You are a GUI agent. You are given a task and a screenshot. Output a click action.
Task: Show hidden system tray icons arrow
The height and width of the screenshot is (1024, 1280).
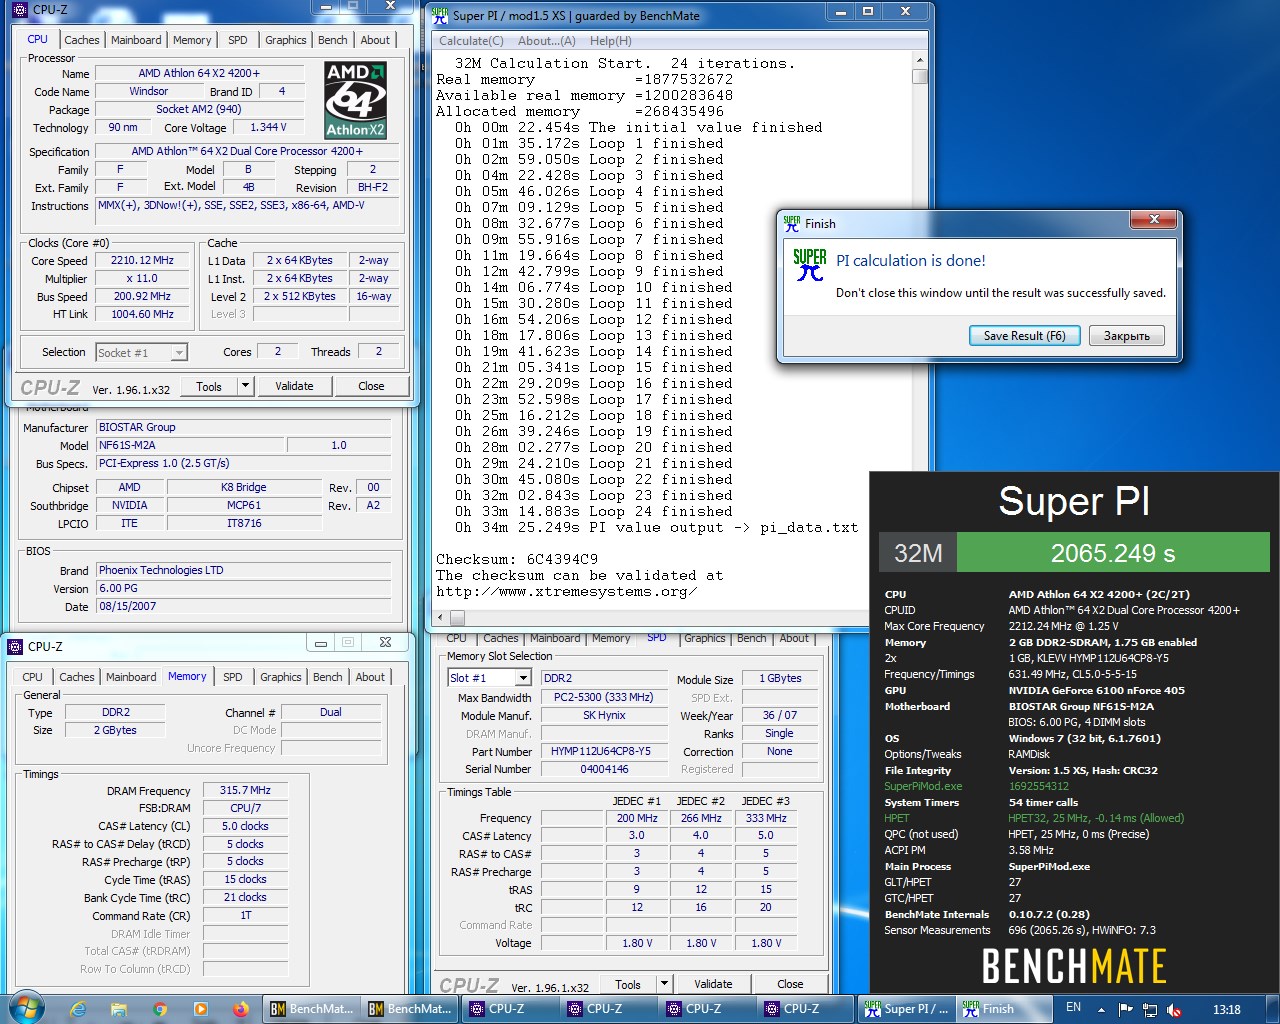click(x=1101, y=1009)
